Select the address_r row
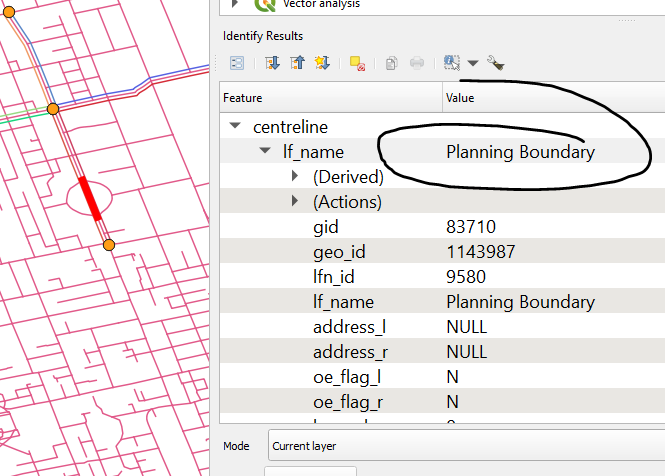The height and width of the screenshot is (476, 665). pyautogui.click(x=442, y=352)
